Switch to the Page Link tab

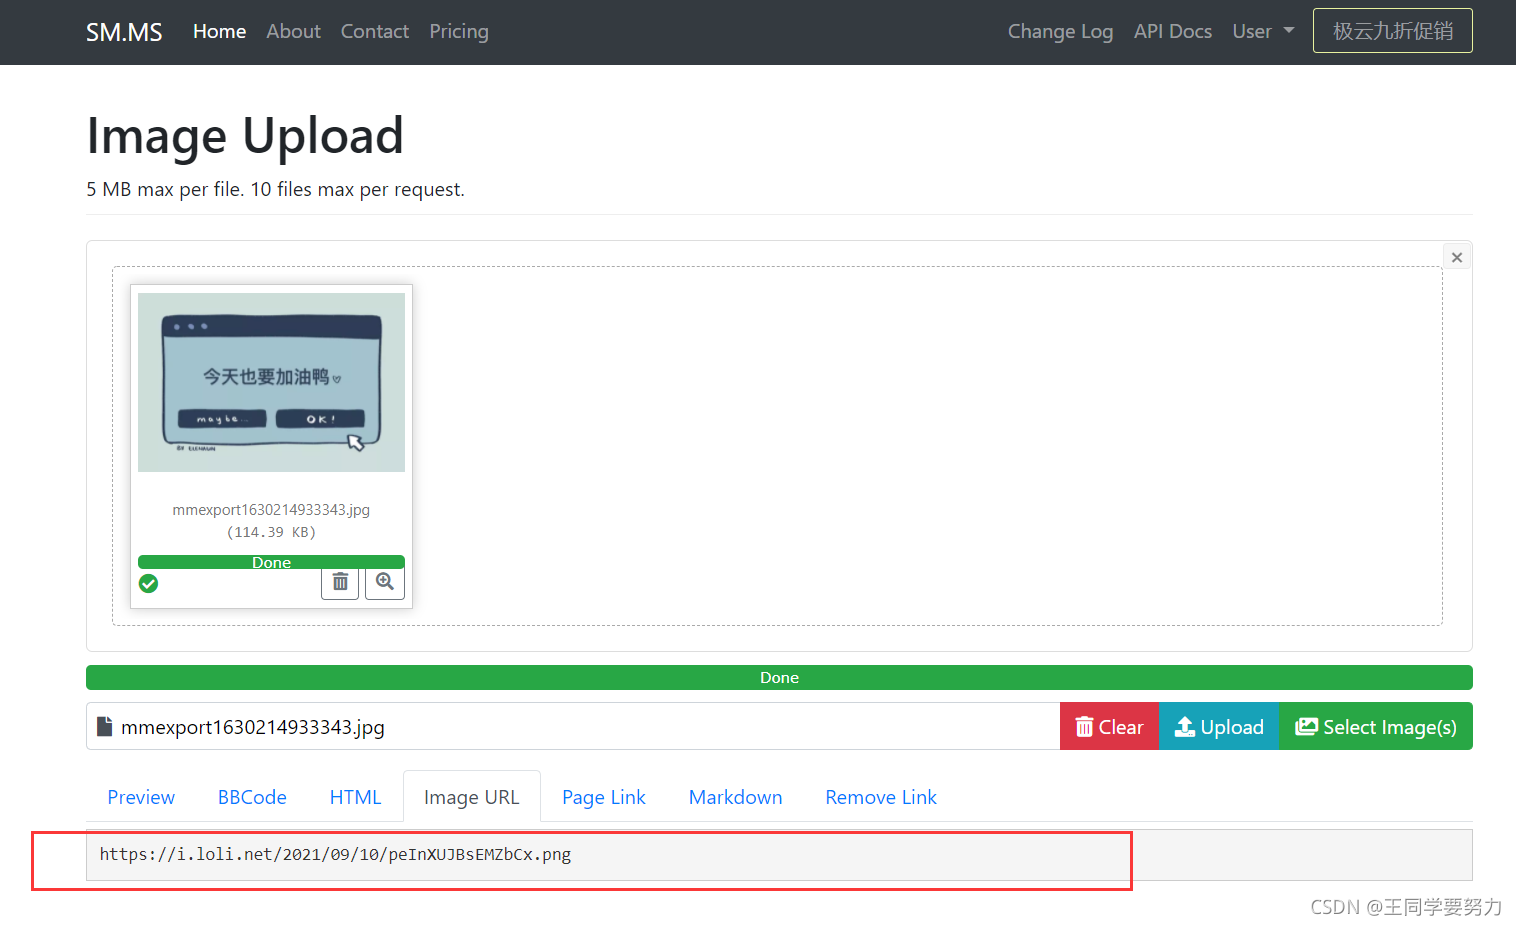click(604, 797)
